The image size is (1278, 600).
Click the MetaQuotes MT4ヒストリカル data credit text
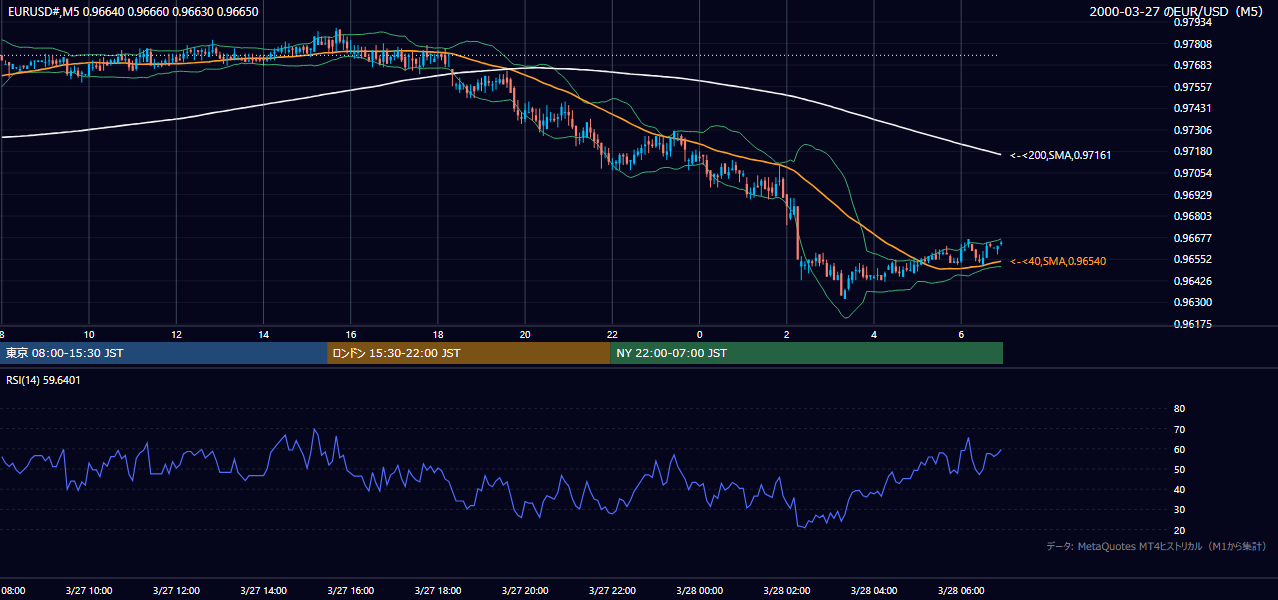pyautogui.click(x=1156, y=546)
